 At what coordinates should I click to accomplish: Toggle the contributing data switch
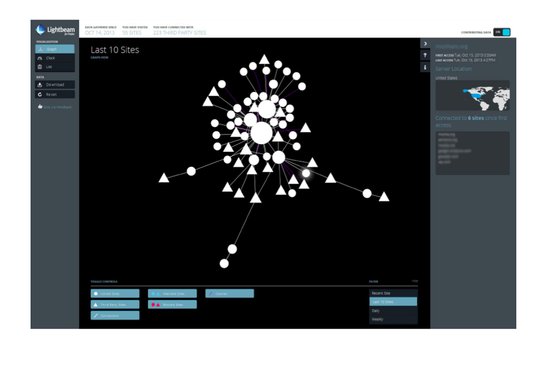(502, 32)
